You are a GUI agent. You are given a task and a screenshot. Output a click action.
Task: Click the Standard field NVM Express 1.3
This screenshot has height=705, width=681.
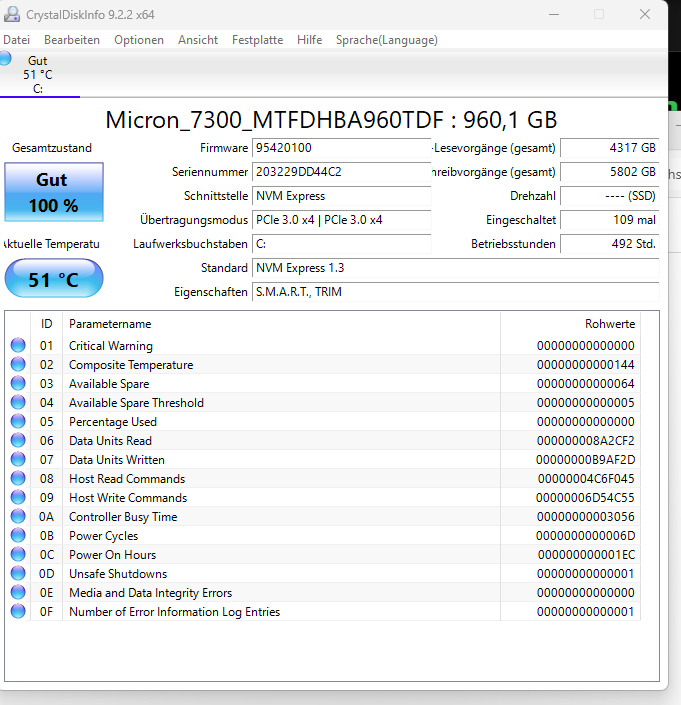click(456, 268)
